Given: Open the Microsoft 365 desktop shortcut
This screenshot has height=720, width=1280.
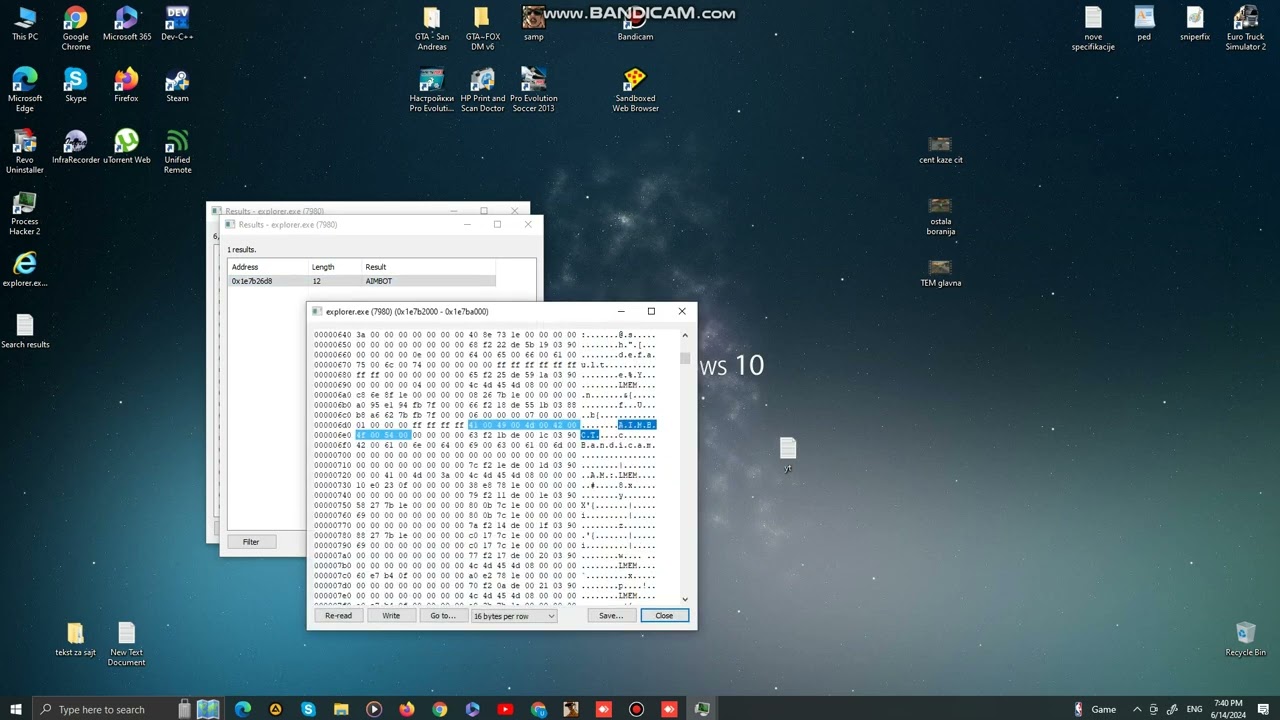Looking at the screenshot, I should [127, 24].
